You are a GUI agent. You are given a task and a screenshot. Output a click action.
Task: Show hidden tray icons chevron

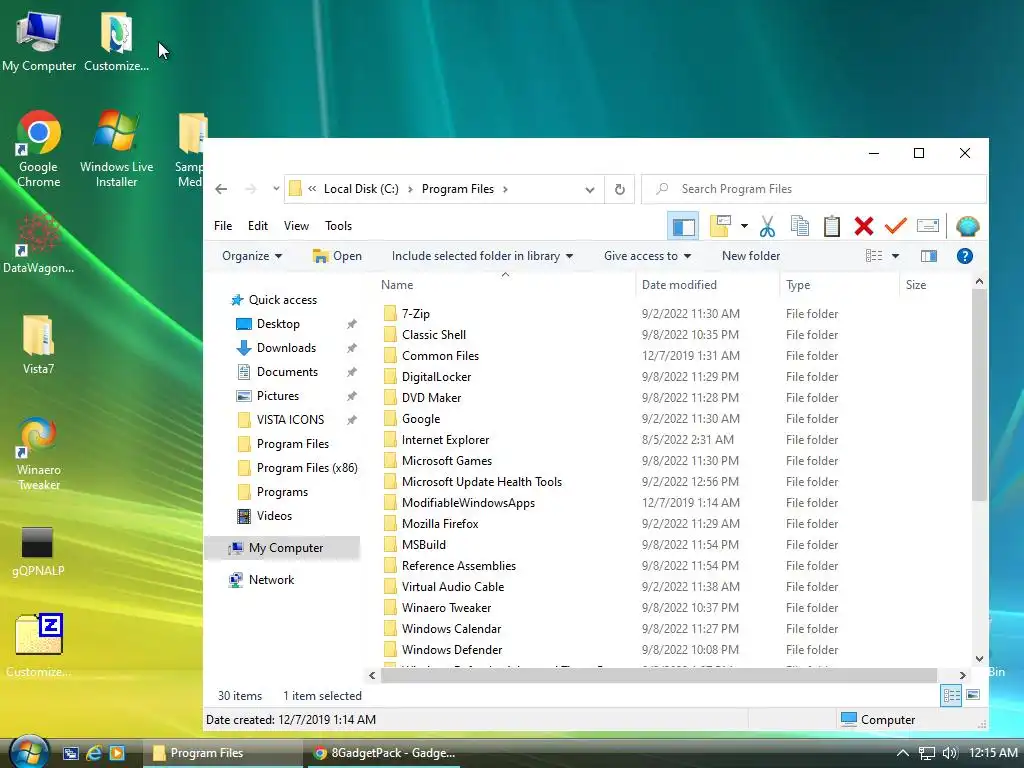pos(903,753)
